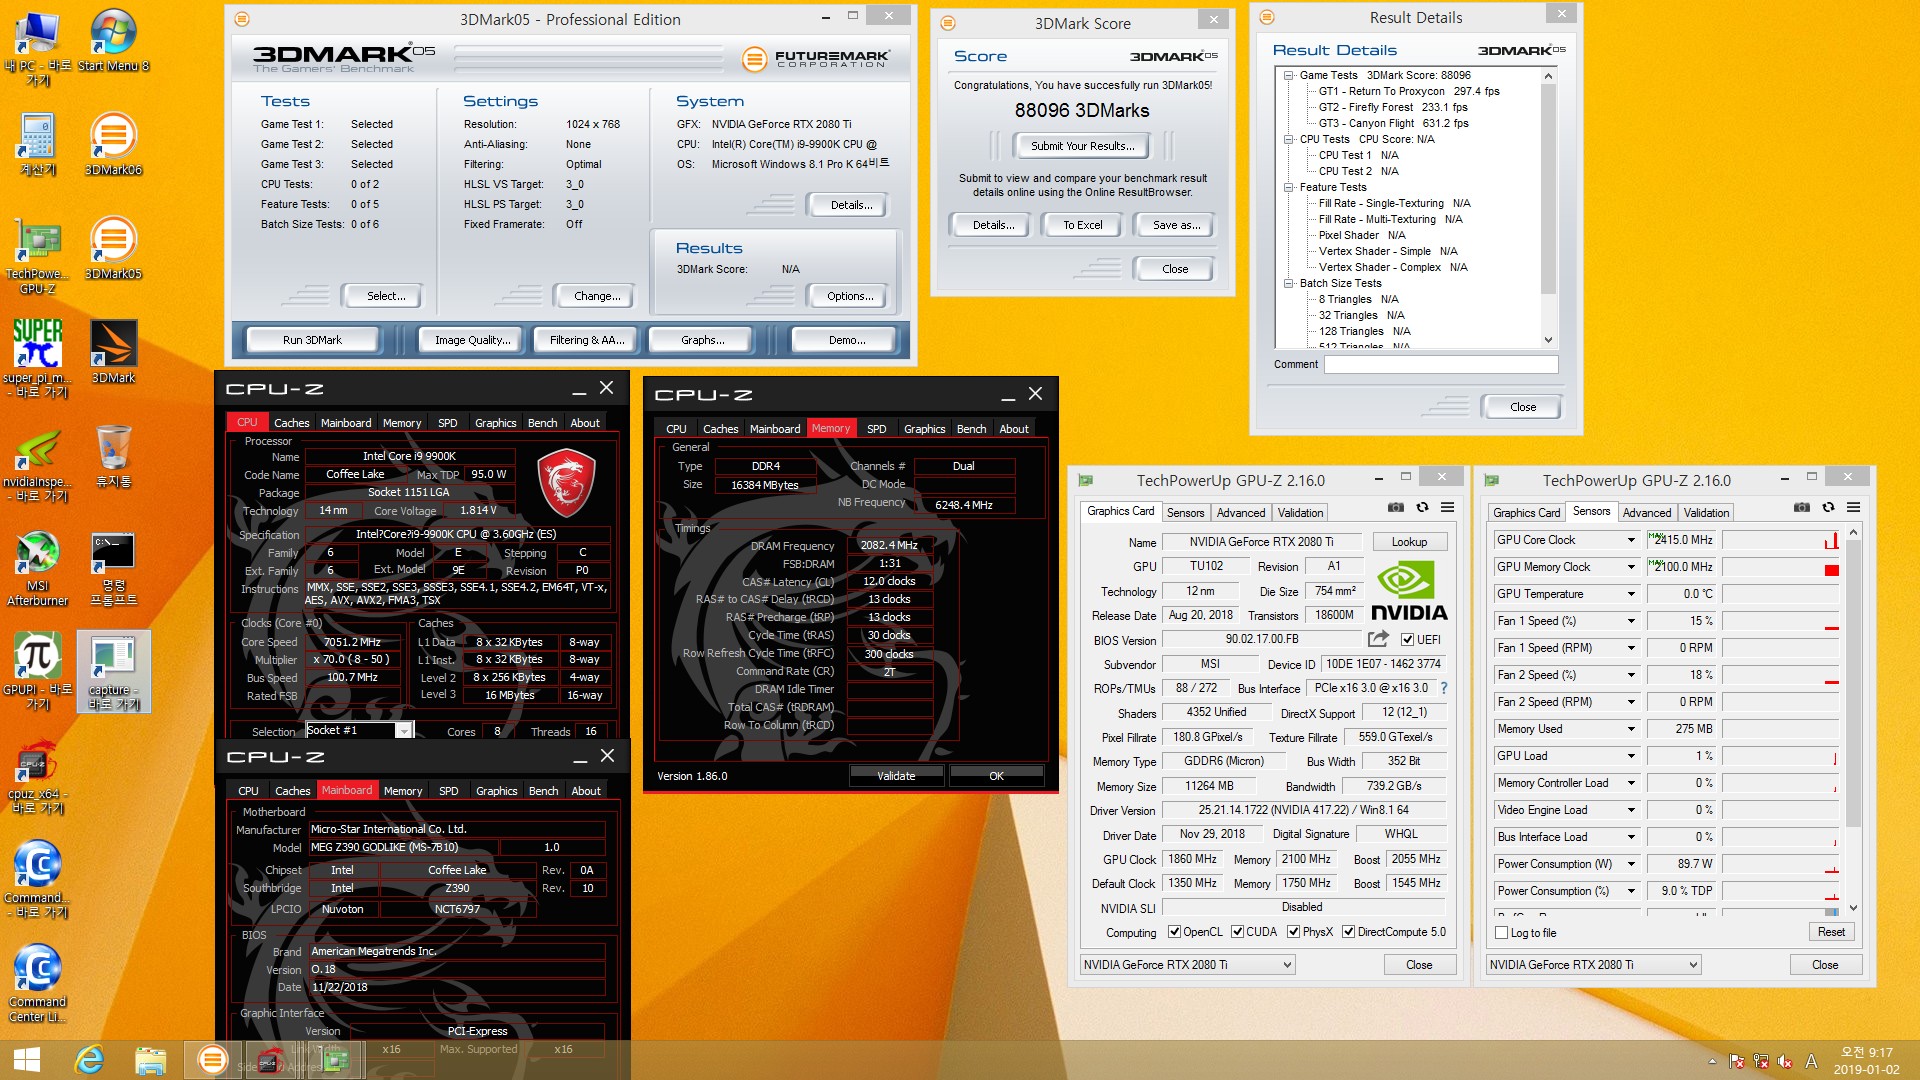
Task: Open the Advanced tab in GPU-Z Graphics Card window
Action: (x=1240, y=513)
